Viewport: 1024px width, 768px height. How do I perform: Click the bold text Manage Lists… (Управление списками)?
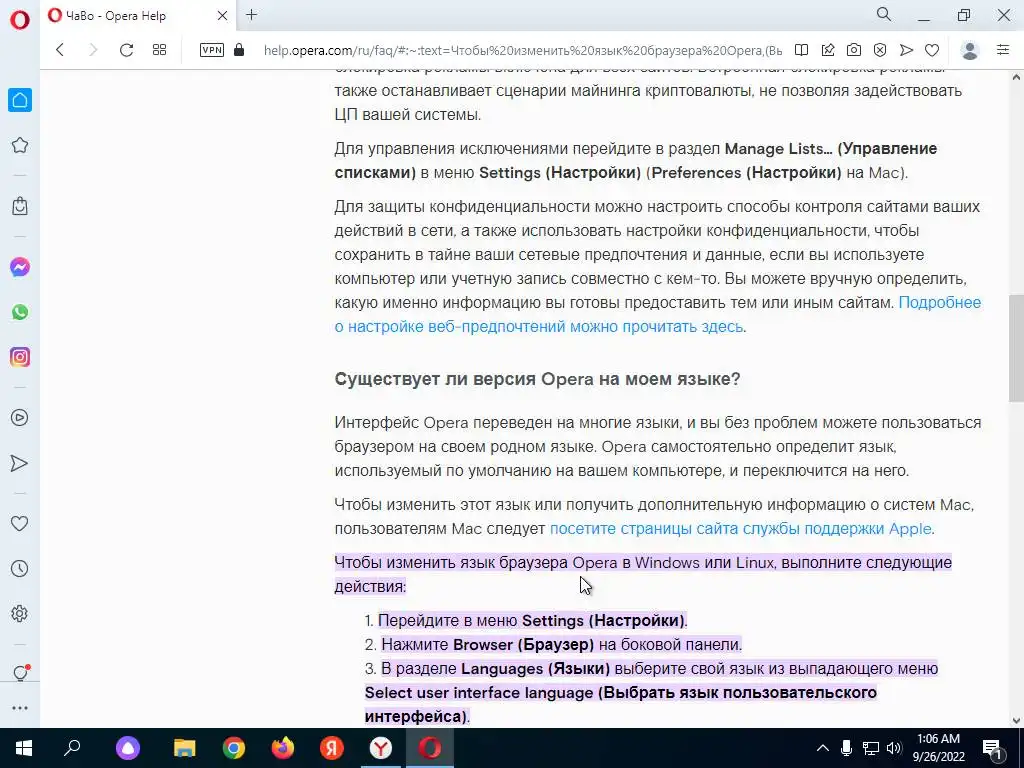pyautogui.click(x=635, y=160)
